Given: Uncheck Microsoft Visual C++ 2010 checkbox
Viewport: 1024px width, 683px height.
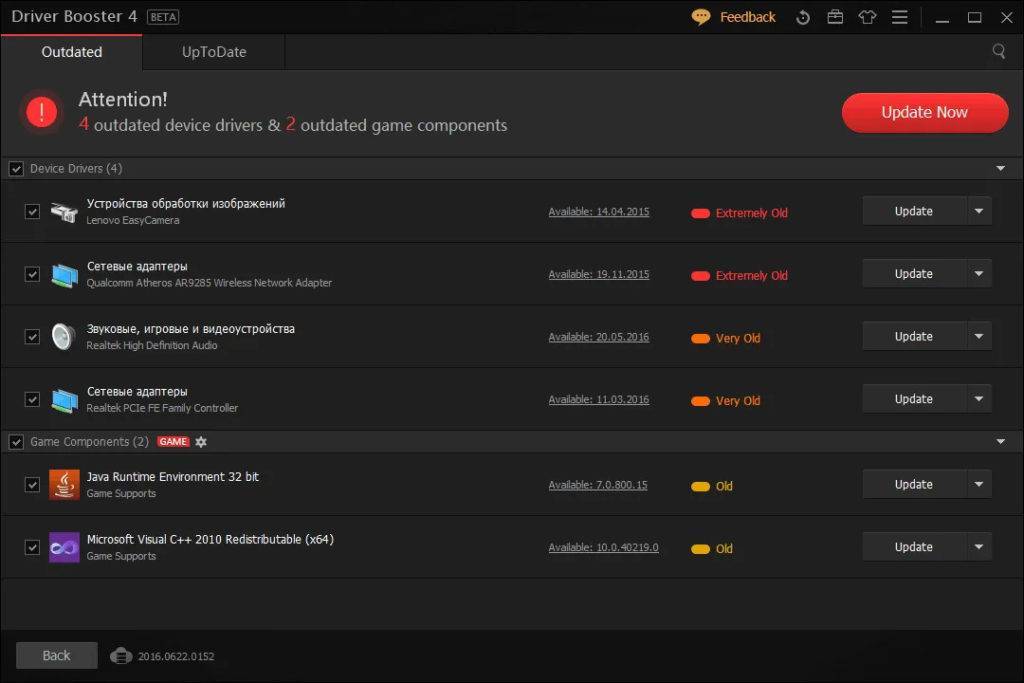Looking at the screenshot, I should [32, 547].
